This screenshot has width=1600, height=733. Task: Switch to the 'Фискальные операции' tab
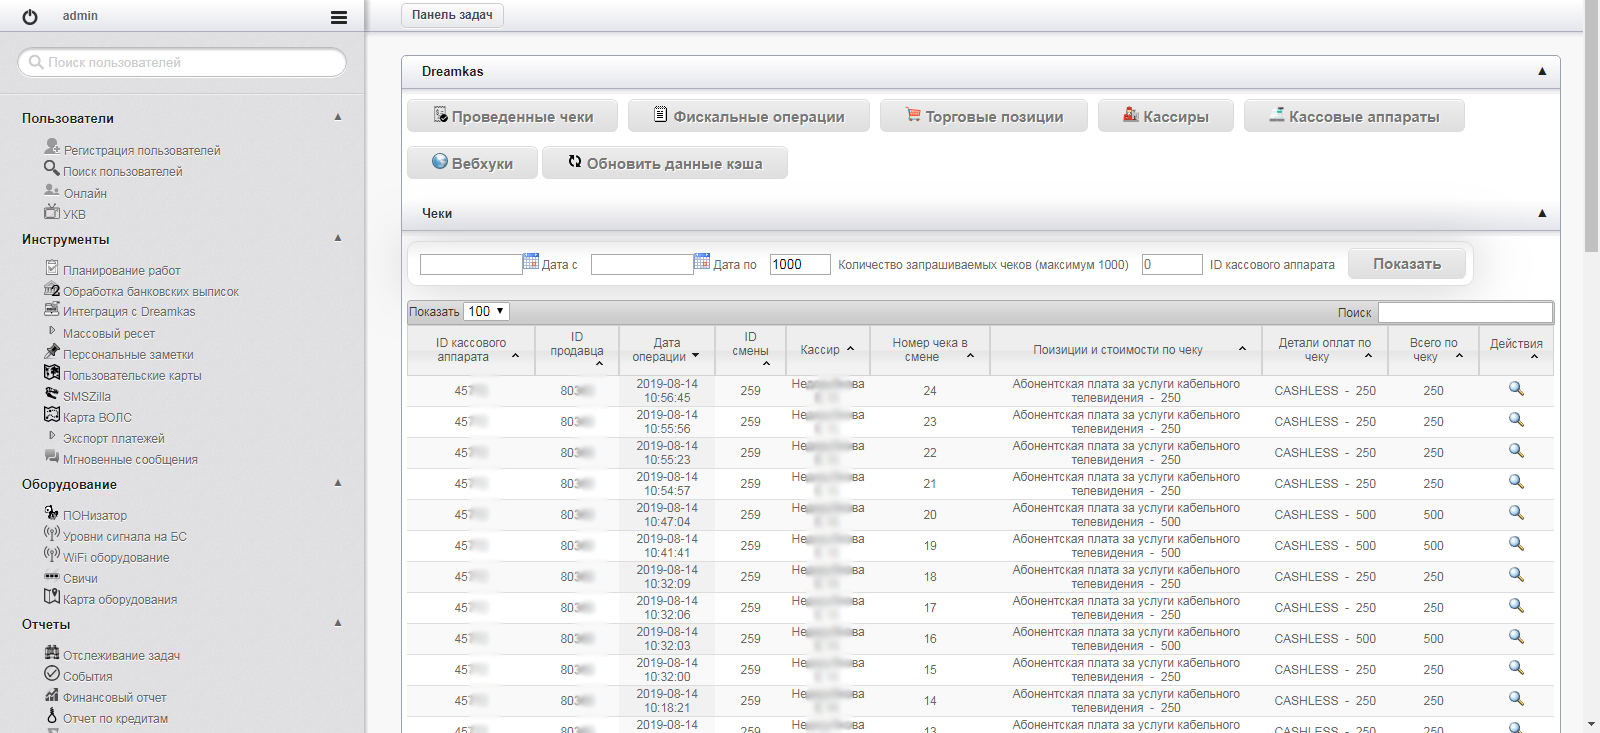[x=748, y=116]
